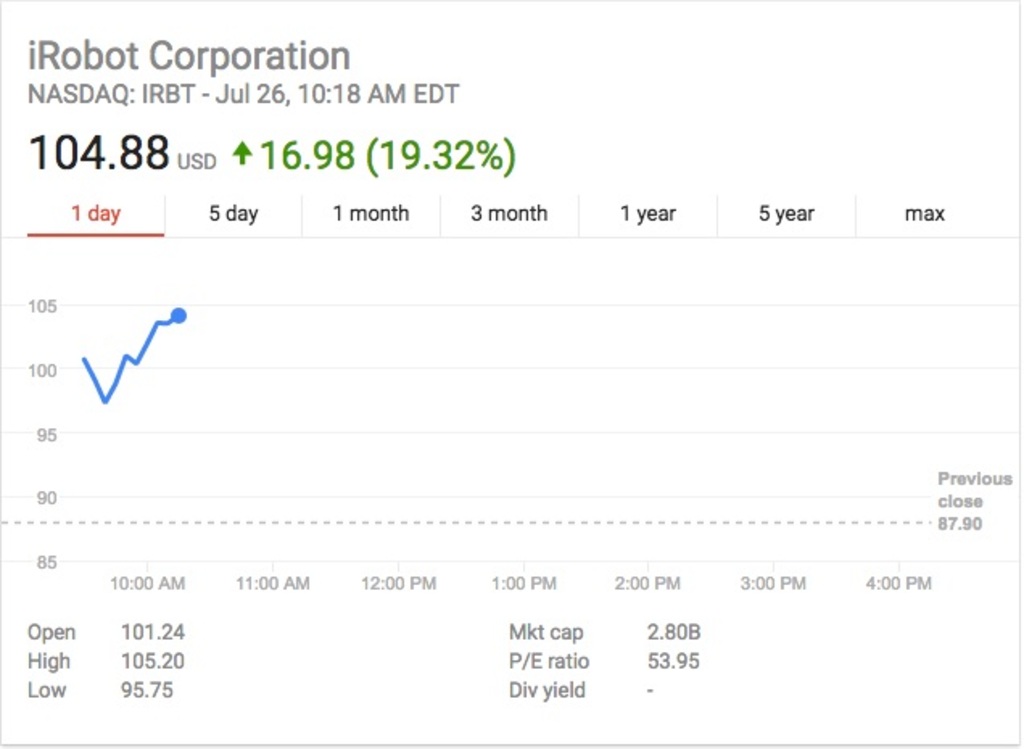Click the 4:00 PM axis label

click(x=897, y=583)
